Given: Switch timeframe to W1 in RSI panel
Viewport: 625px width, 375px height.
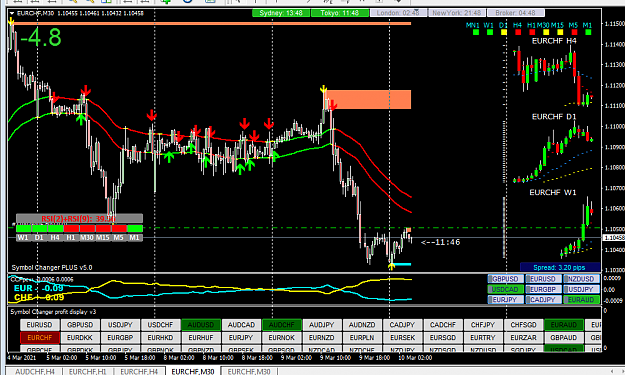Looking at the screenshot, I should pos(23,238).
